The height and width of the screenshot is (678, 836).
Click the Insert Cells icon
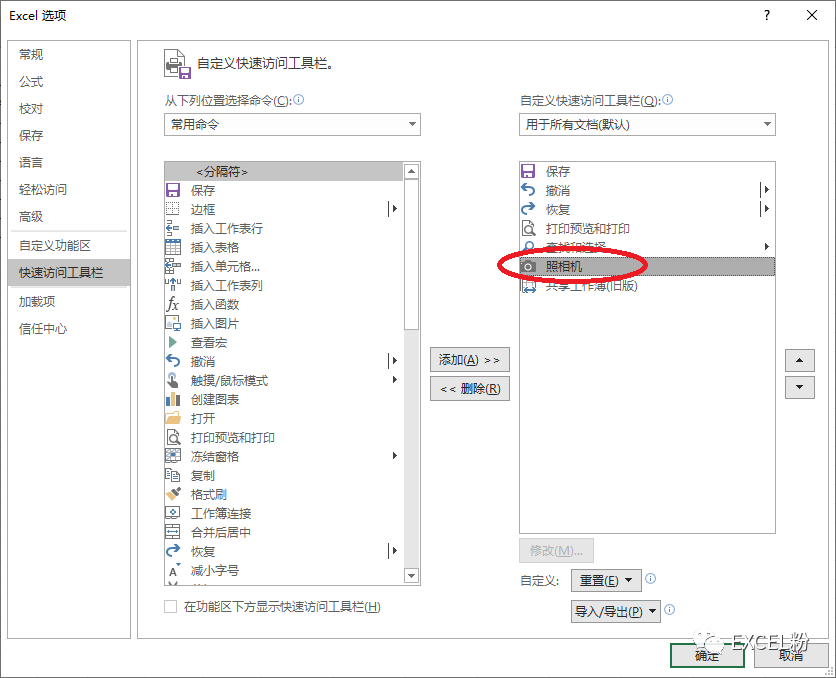pos(173,266)
